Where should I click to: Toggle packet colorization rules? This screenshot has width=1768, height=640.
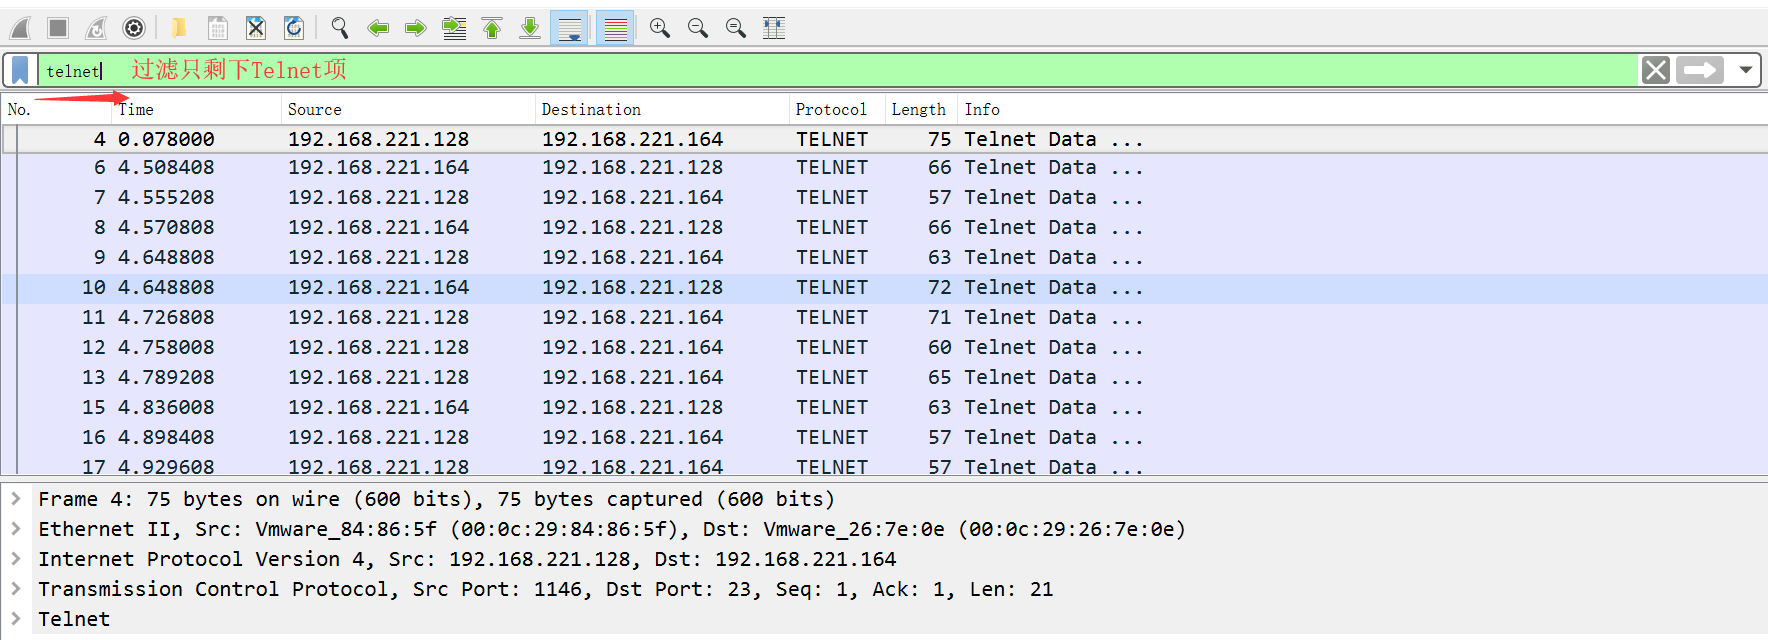pyautogui.click(x=616, y=28)
